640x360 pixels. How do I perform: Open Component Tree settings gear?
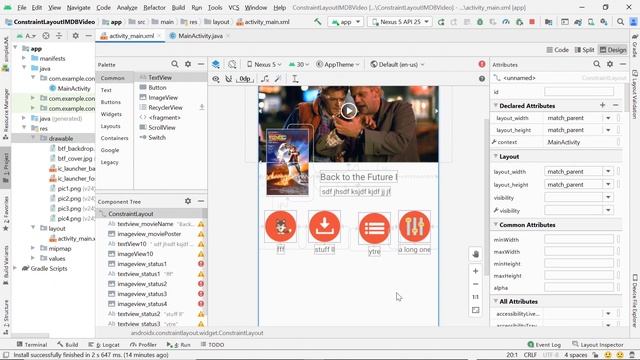[x=188, y=201]
